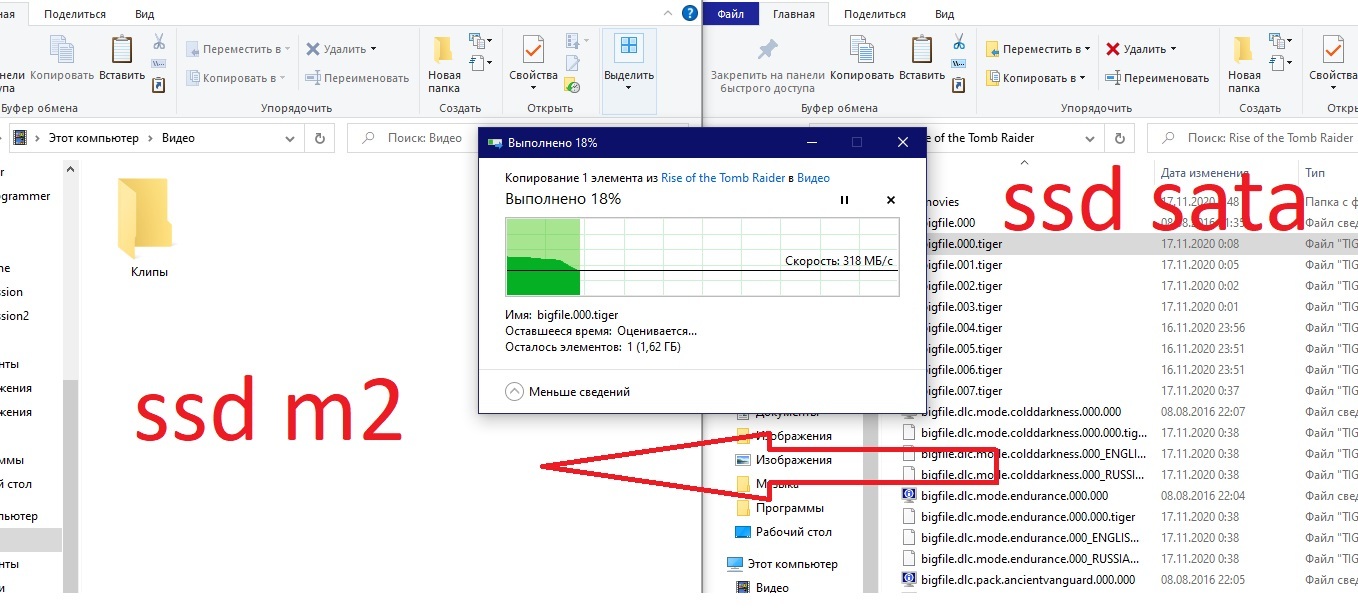
Task: Open the Видео destination link in dialog
Action: (813, 178)
